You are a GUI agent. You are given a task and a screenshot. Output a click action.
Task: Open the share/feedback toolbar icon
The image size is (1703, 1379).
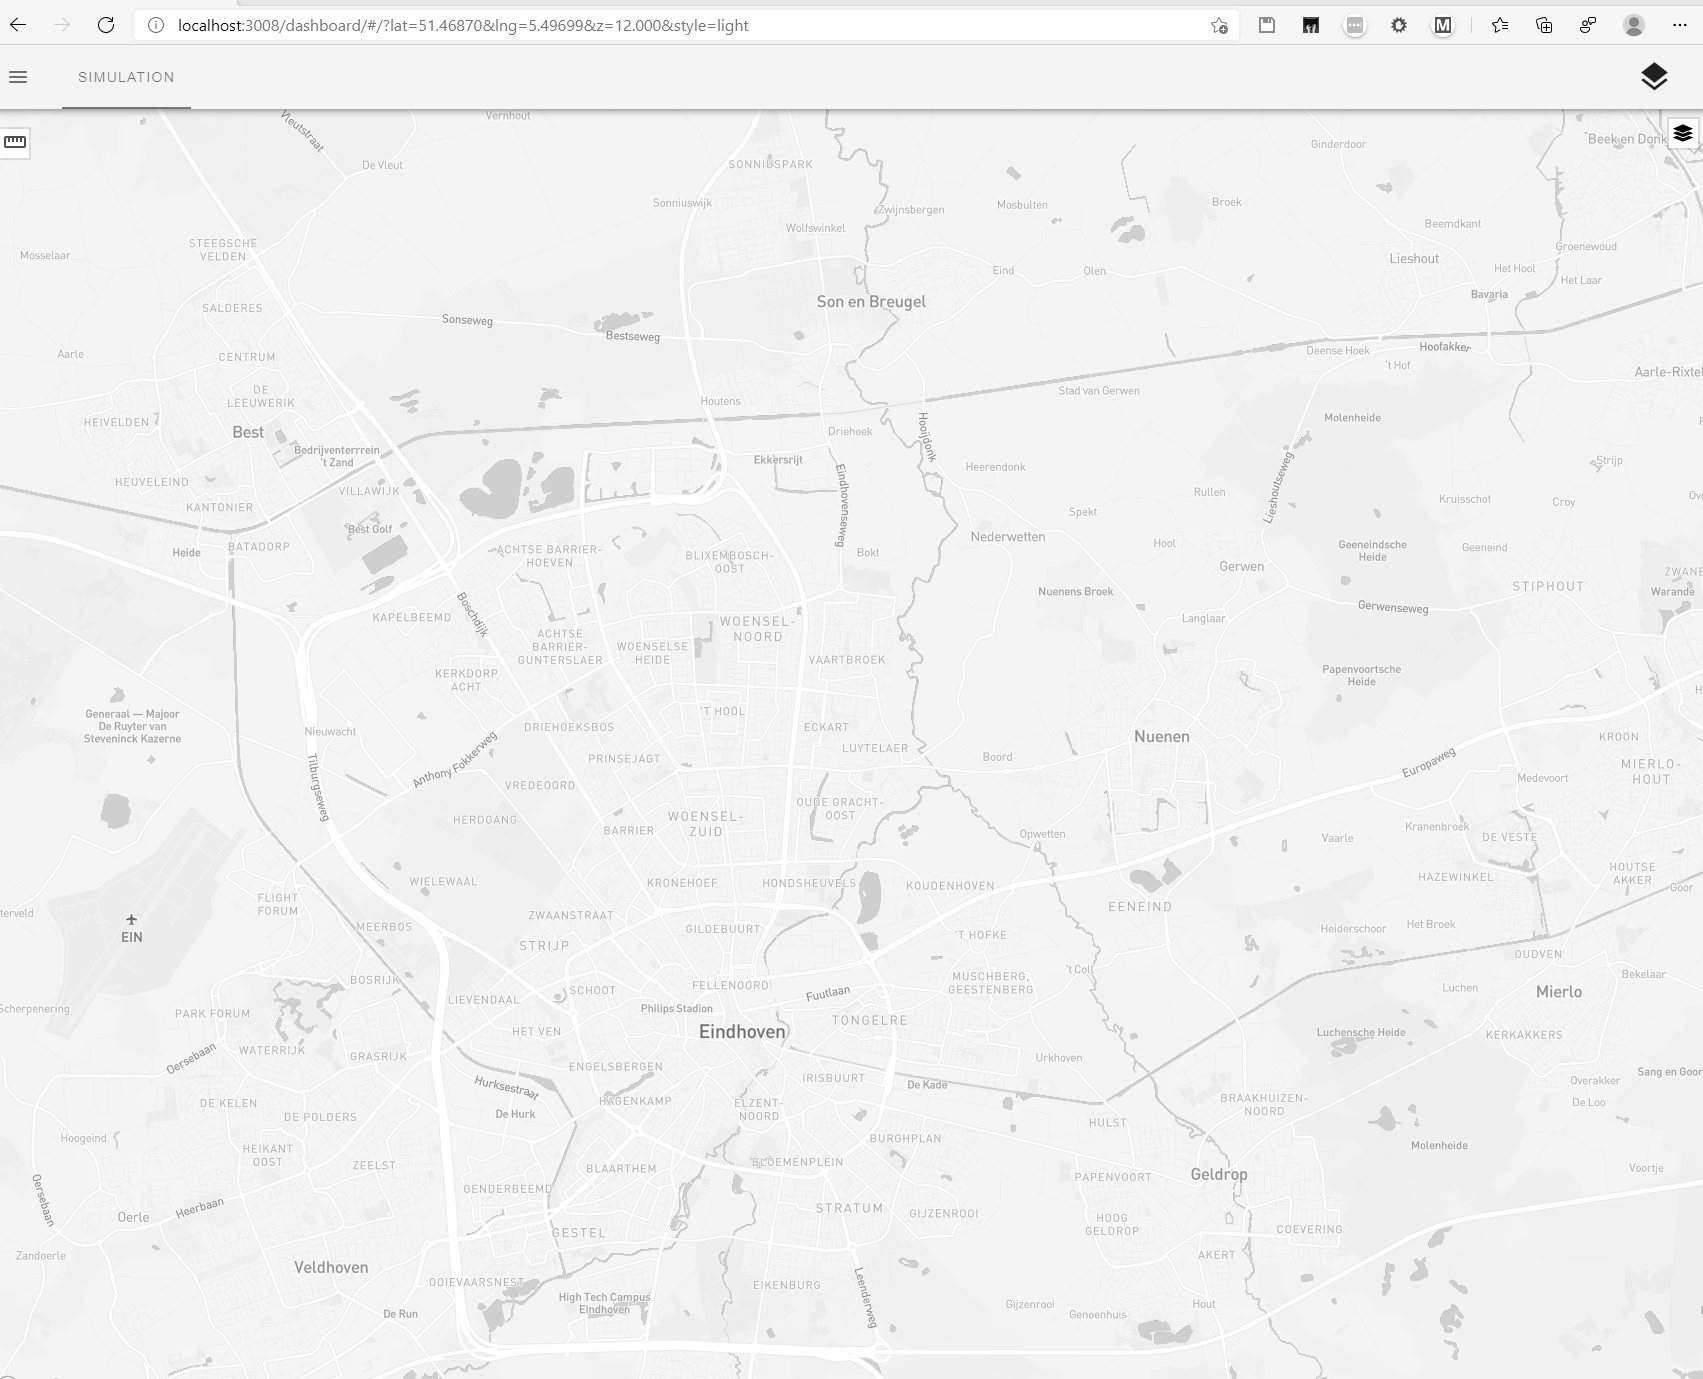click(x=1588, y=26)
